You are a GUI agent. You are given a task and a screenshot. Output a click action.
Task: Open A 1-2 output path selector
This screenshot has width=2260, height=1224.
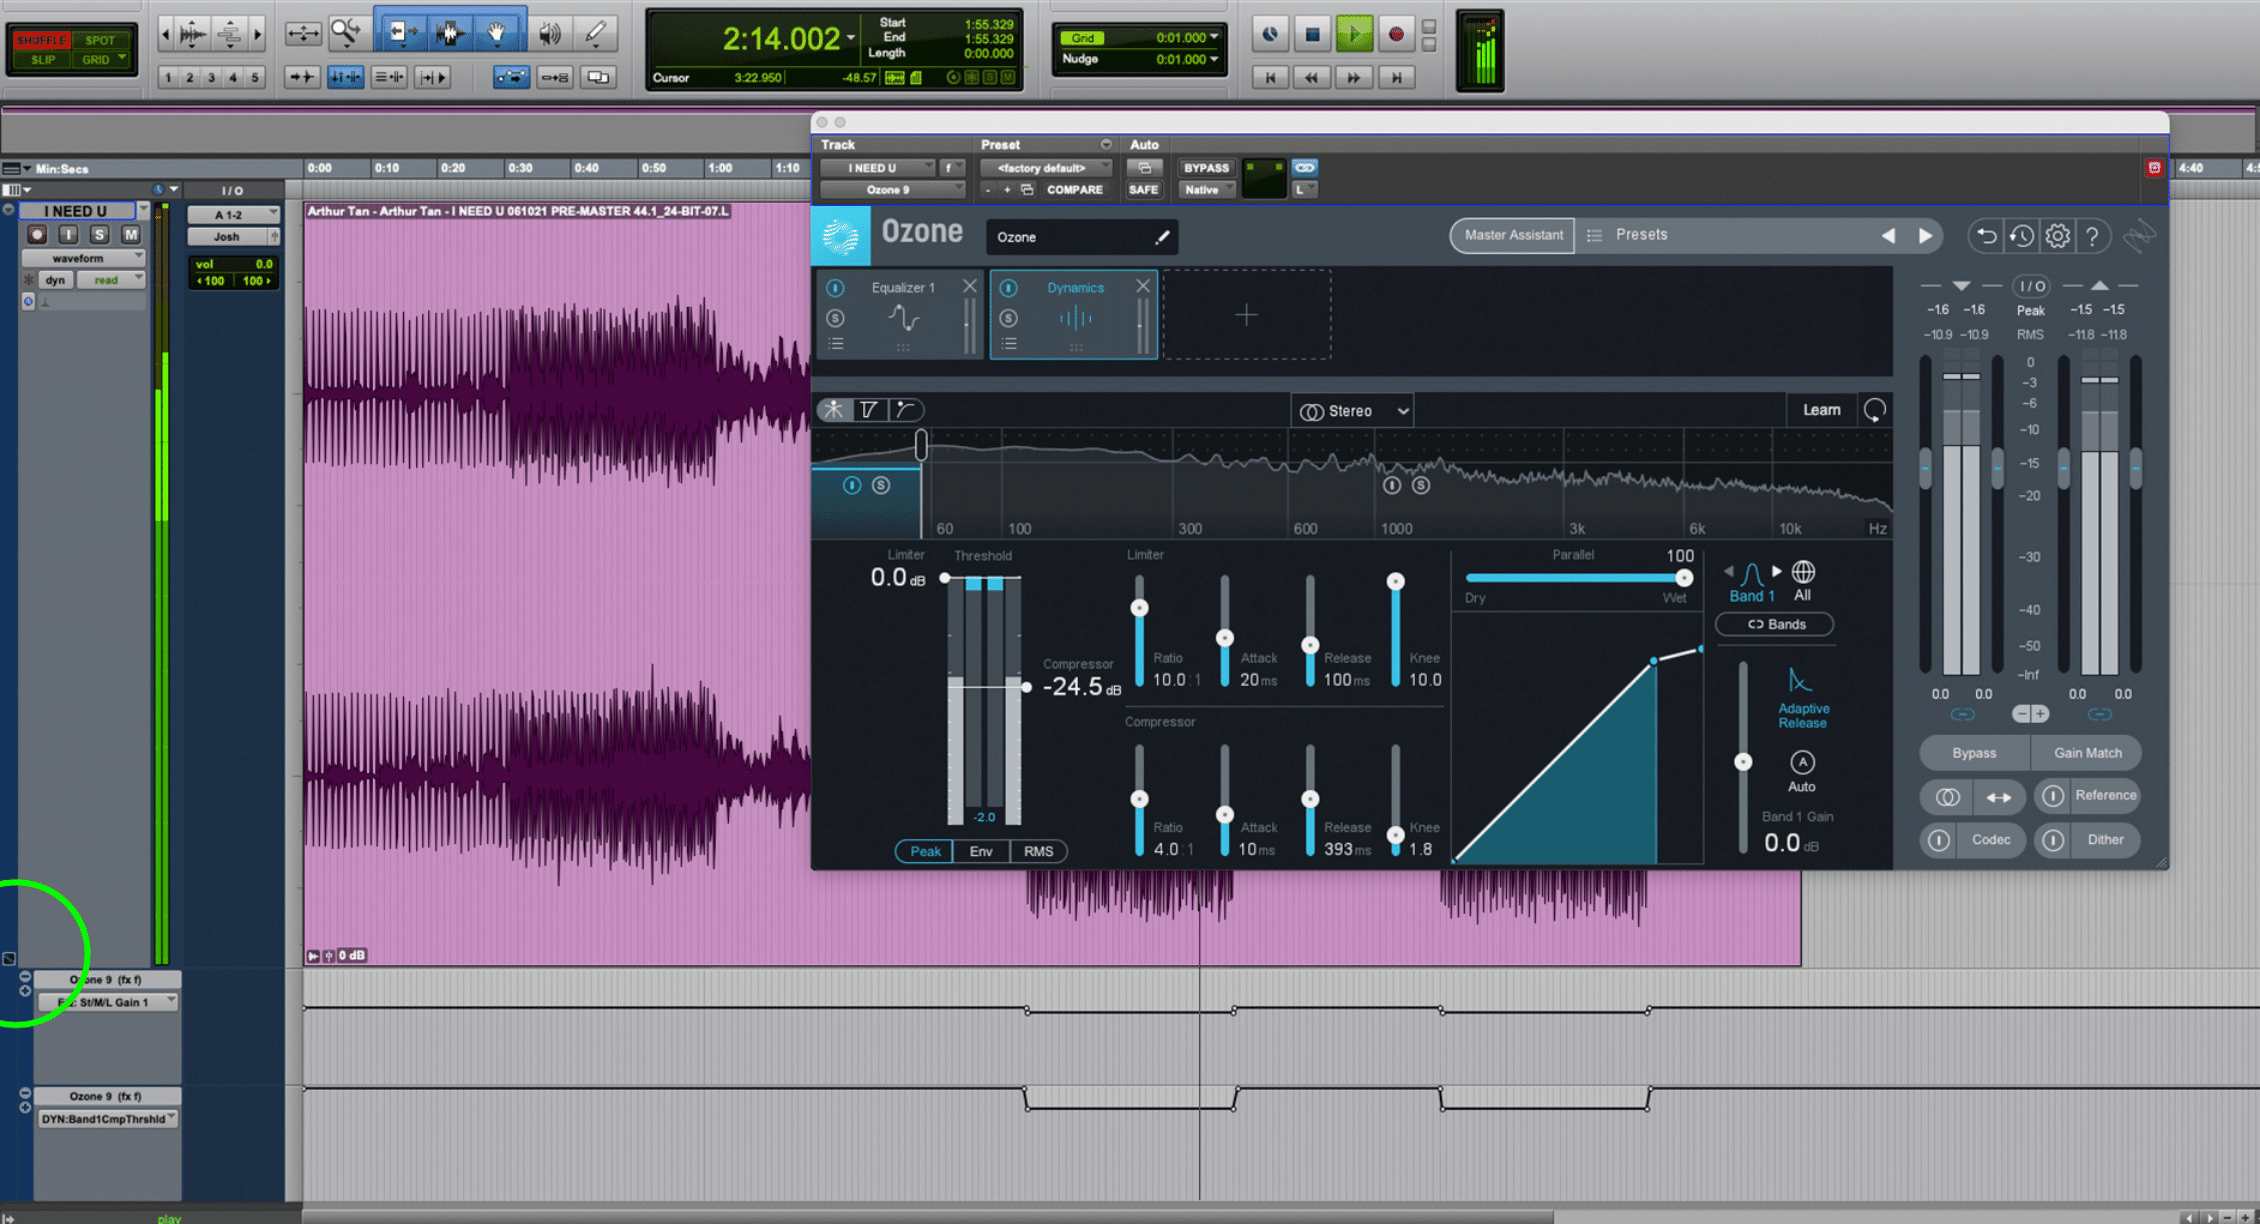233,214
